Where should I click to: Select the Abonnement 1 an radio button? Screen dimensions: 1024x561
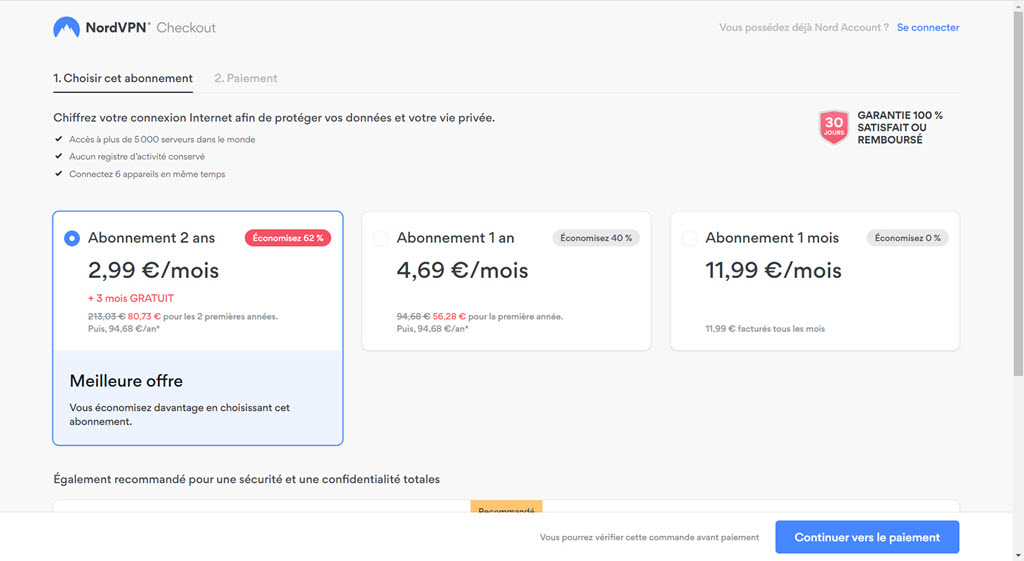point(381,238)
